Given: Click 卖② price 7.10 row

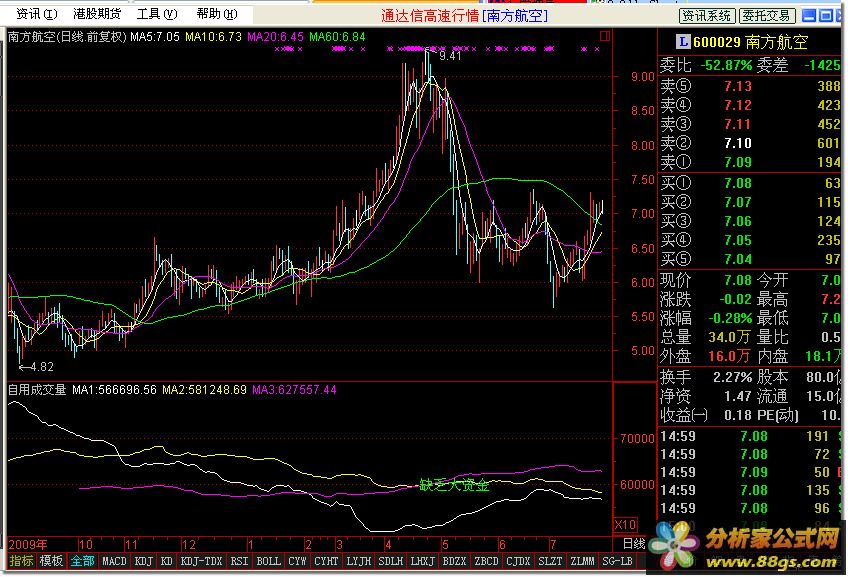Looking at the screenshot, I should 750,143.
